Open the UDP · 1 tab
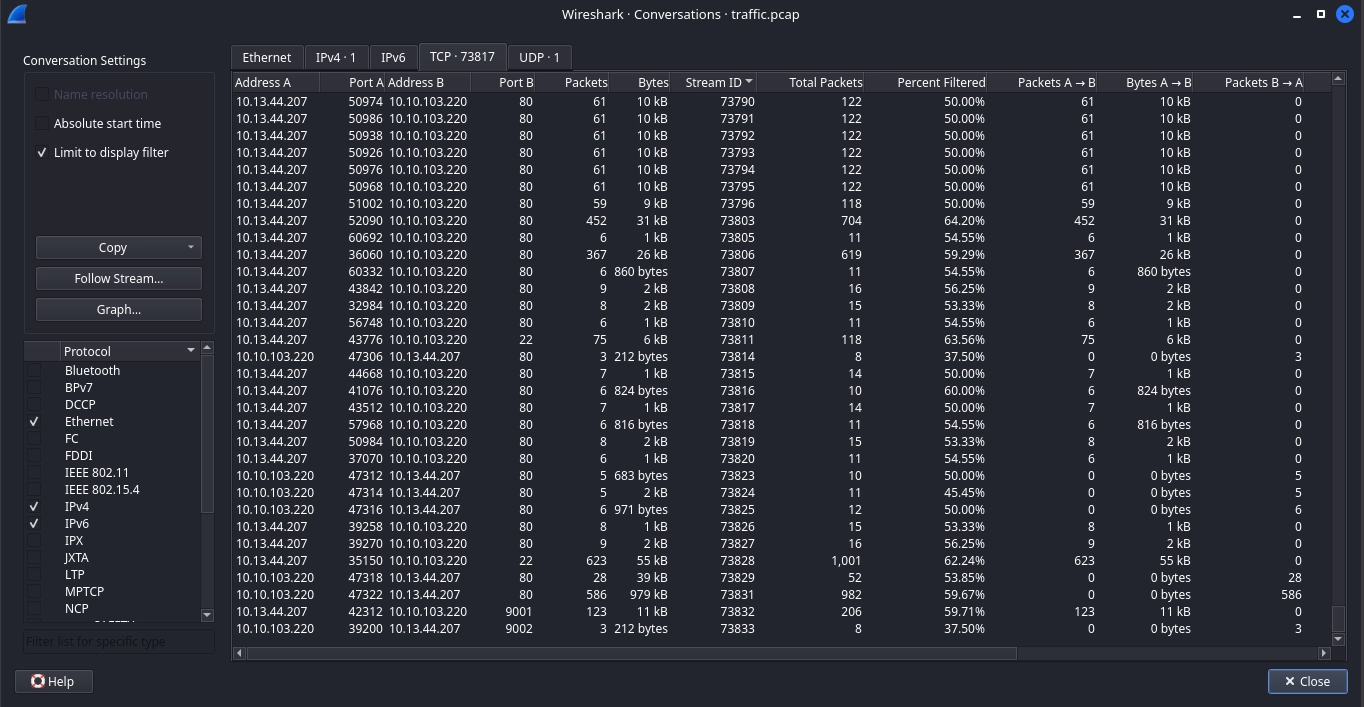 coord(539,57)
